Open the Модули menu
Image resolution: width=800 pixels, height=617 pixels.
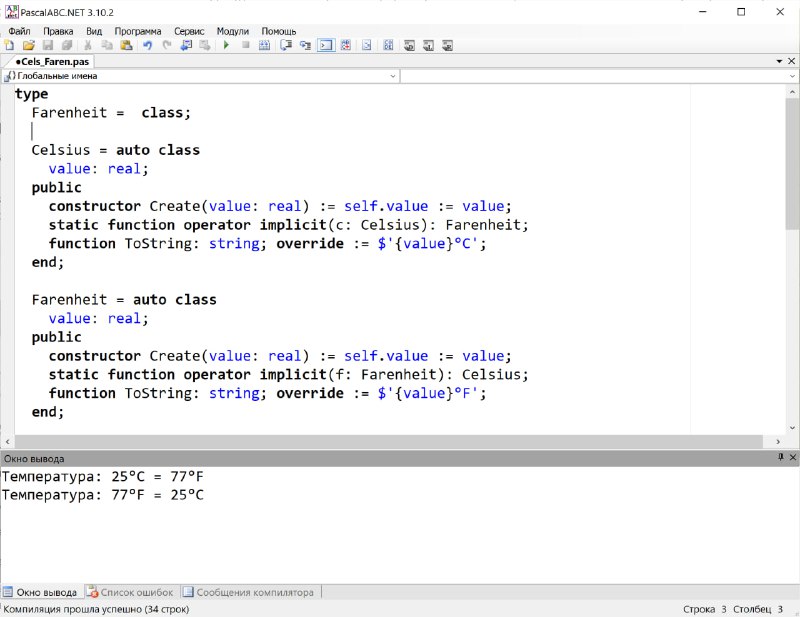233,31
